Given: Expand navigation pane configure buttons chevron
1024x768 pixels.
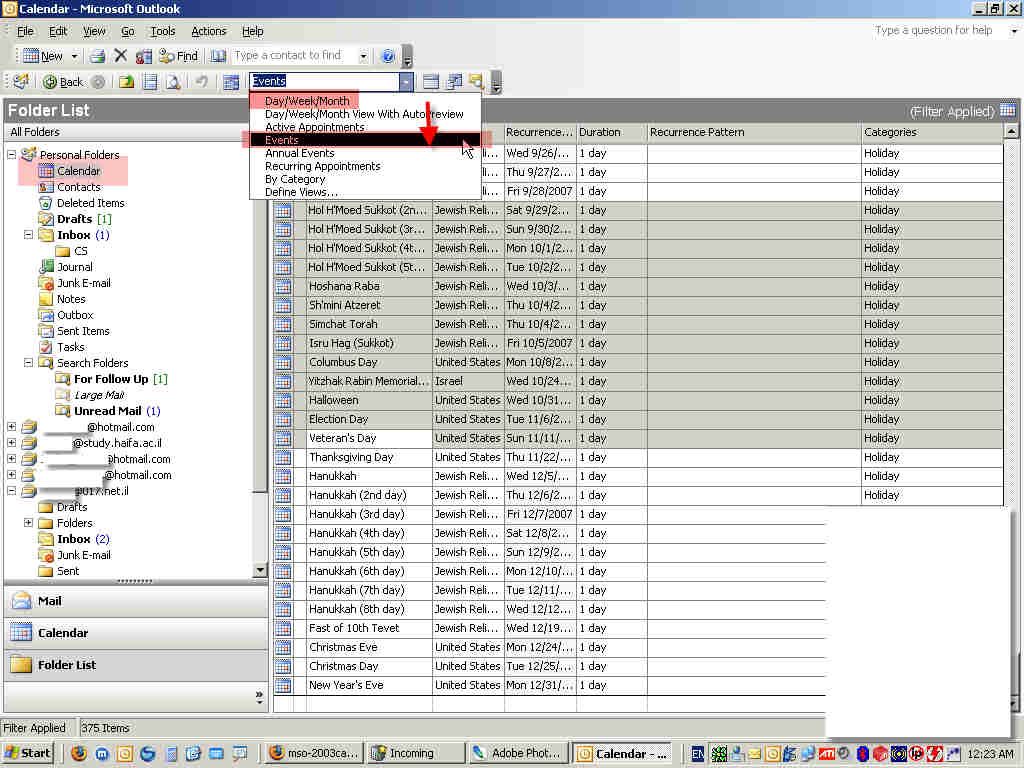Looking at the screenshot, I should tap(259, 696).
